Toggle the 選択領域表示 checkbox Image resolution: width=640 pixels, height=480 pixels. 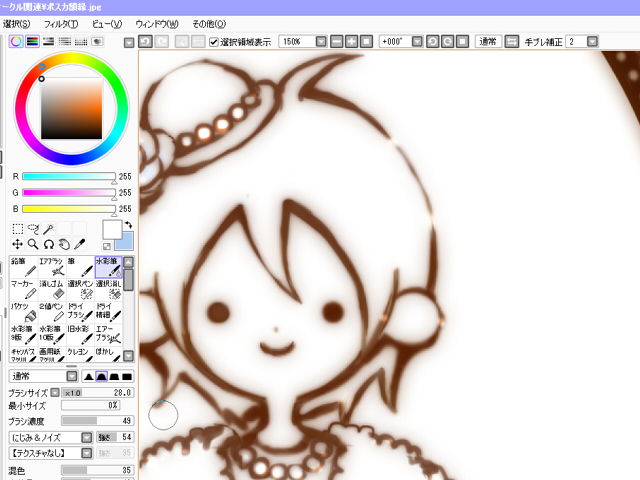[x=213, y=42]
